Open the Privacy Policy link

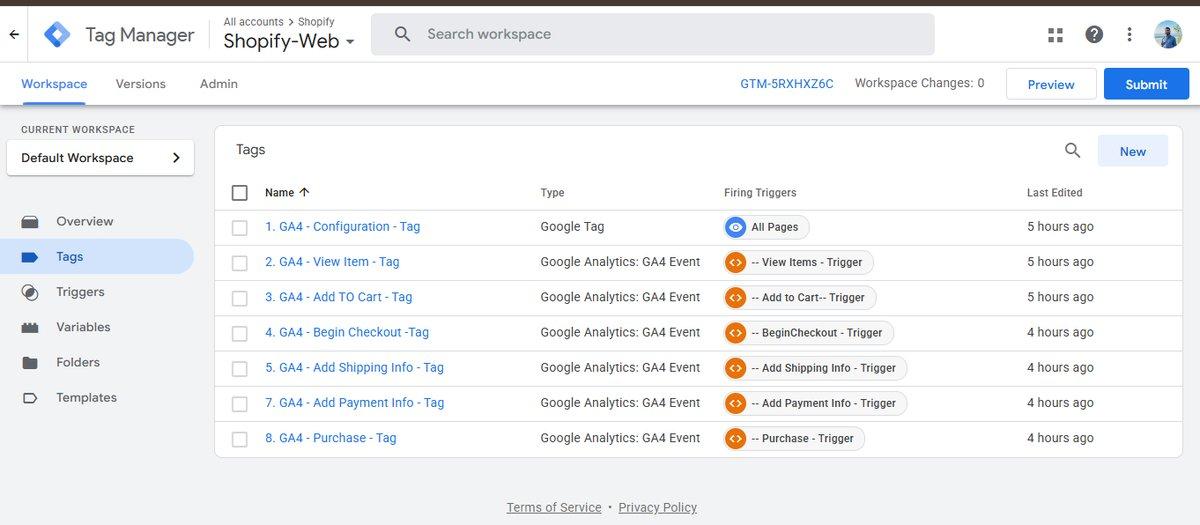pos(658,507)
